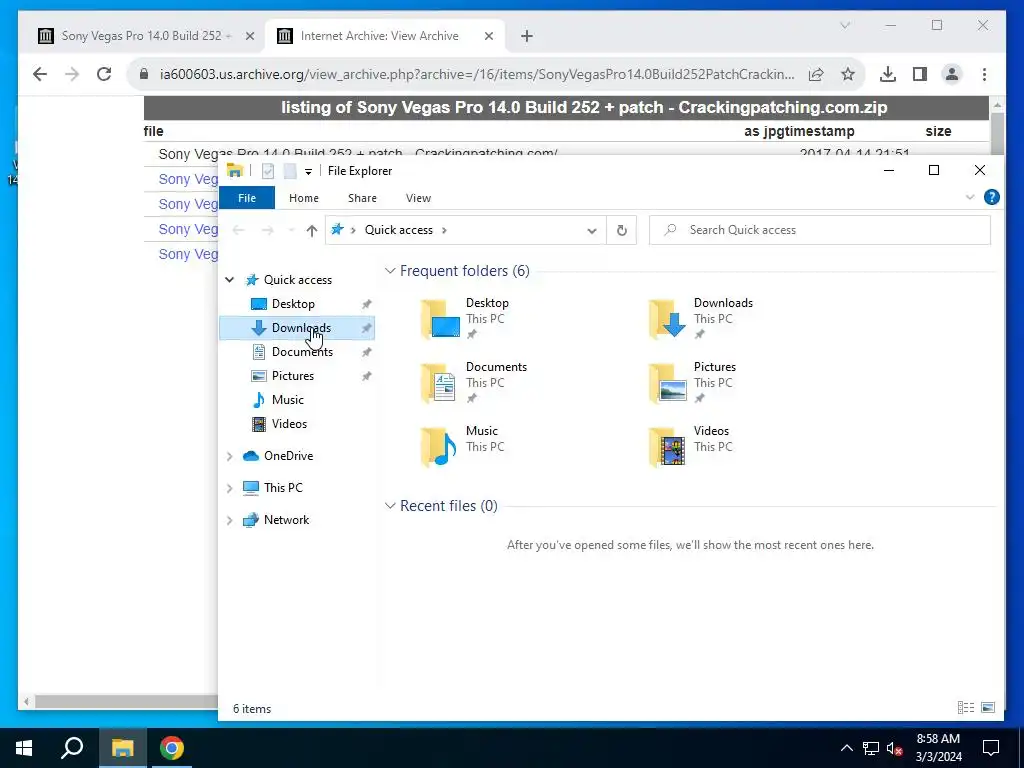This screenshot has height=768, width=1024.
Task: Select Downloads in the navigation pane
Action: [301, 328]
